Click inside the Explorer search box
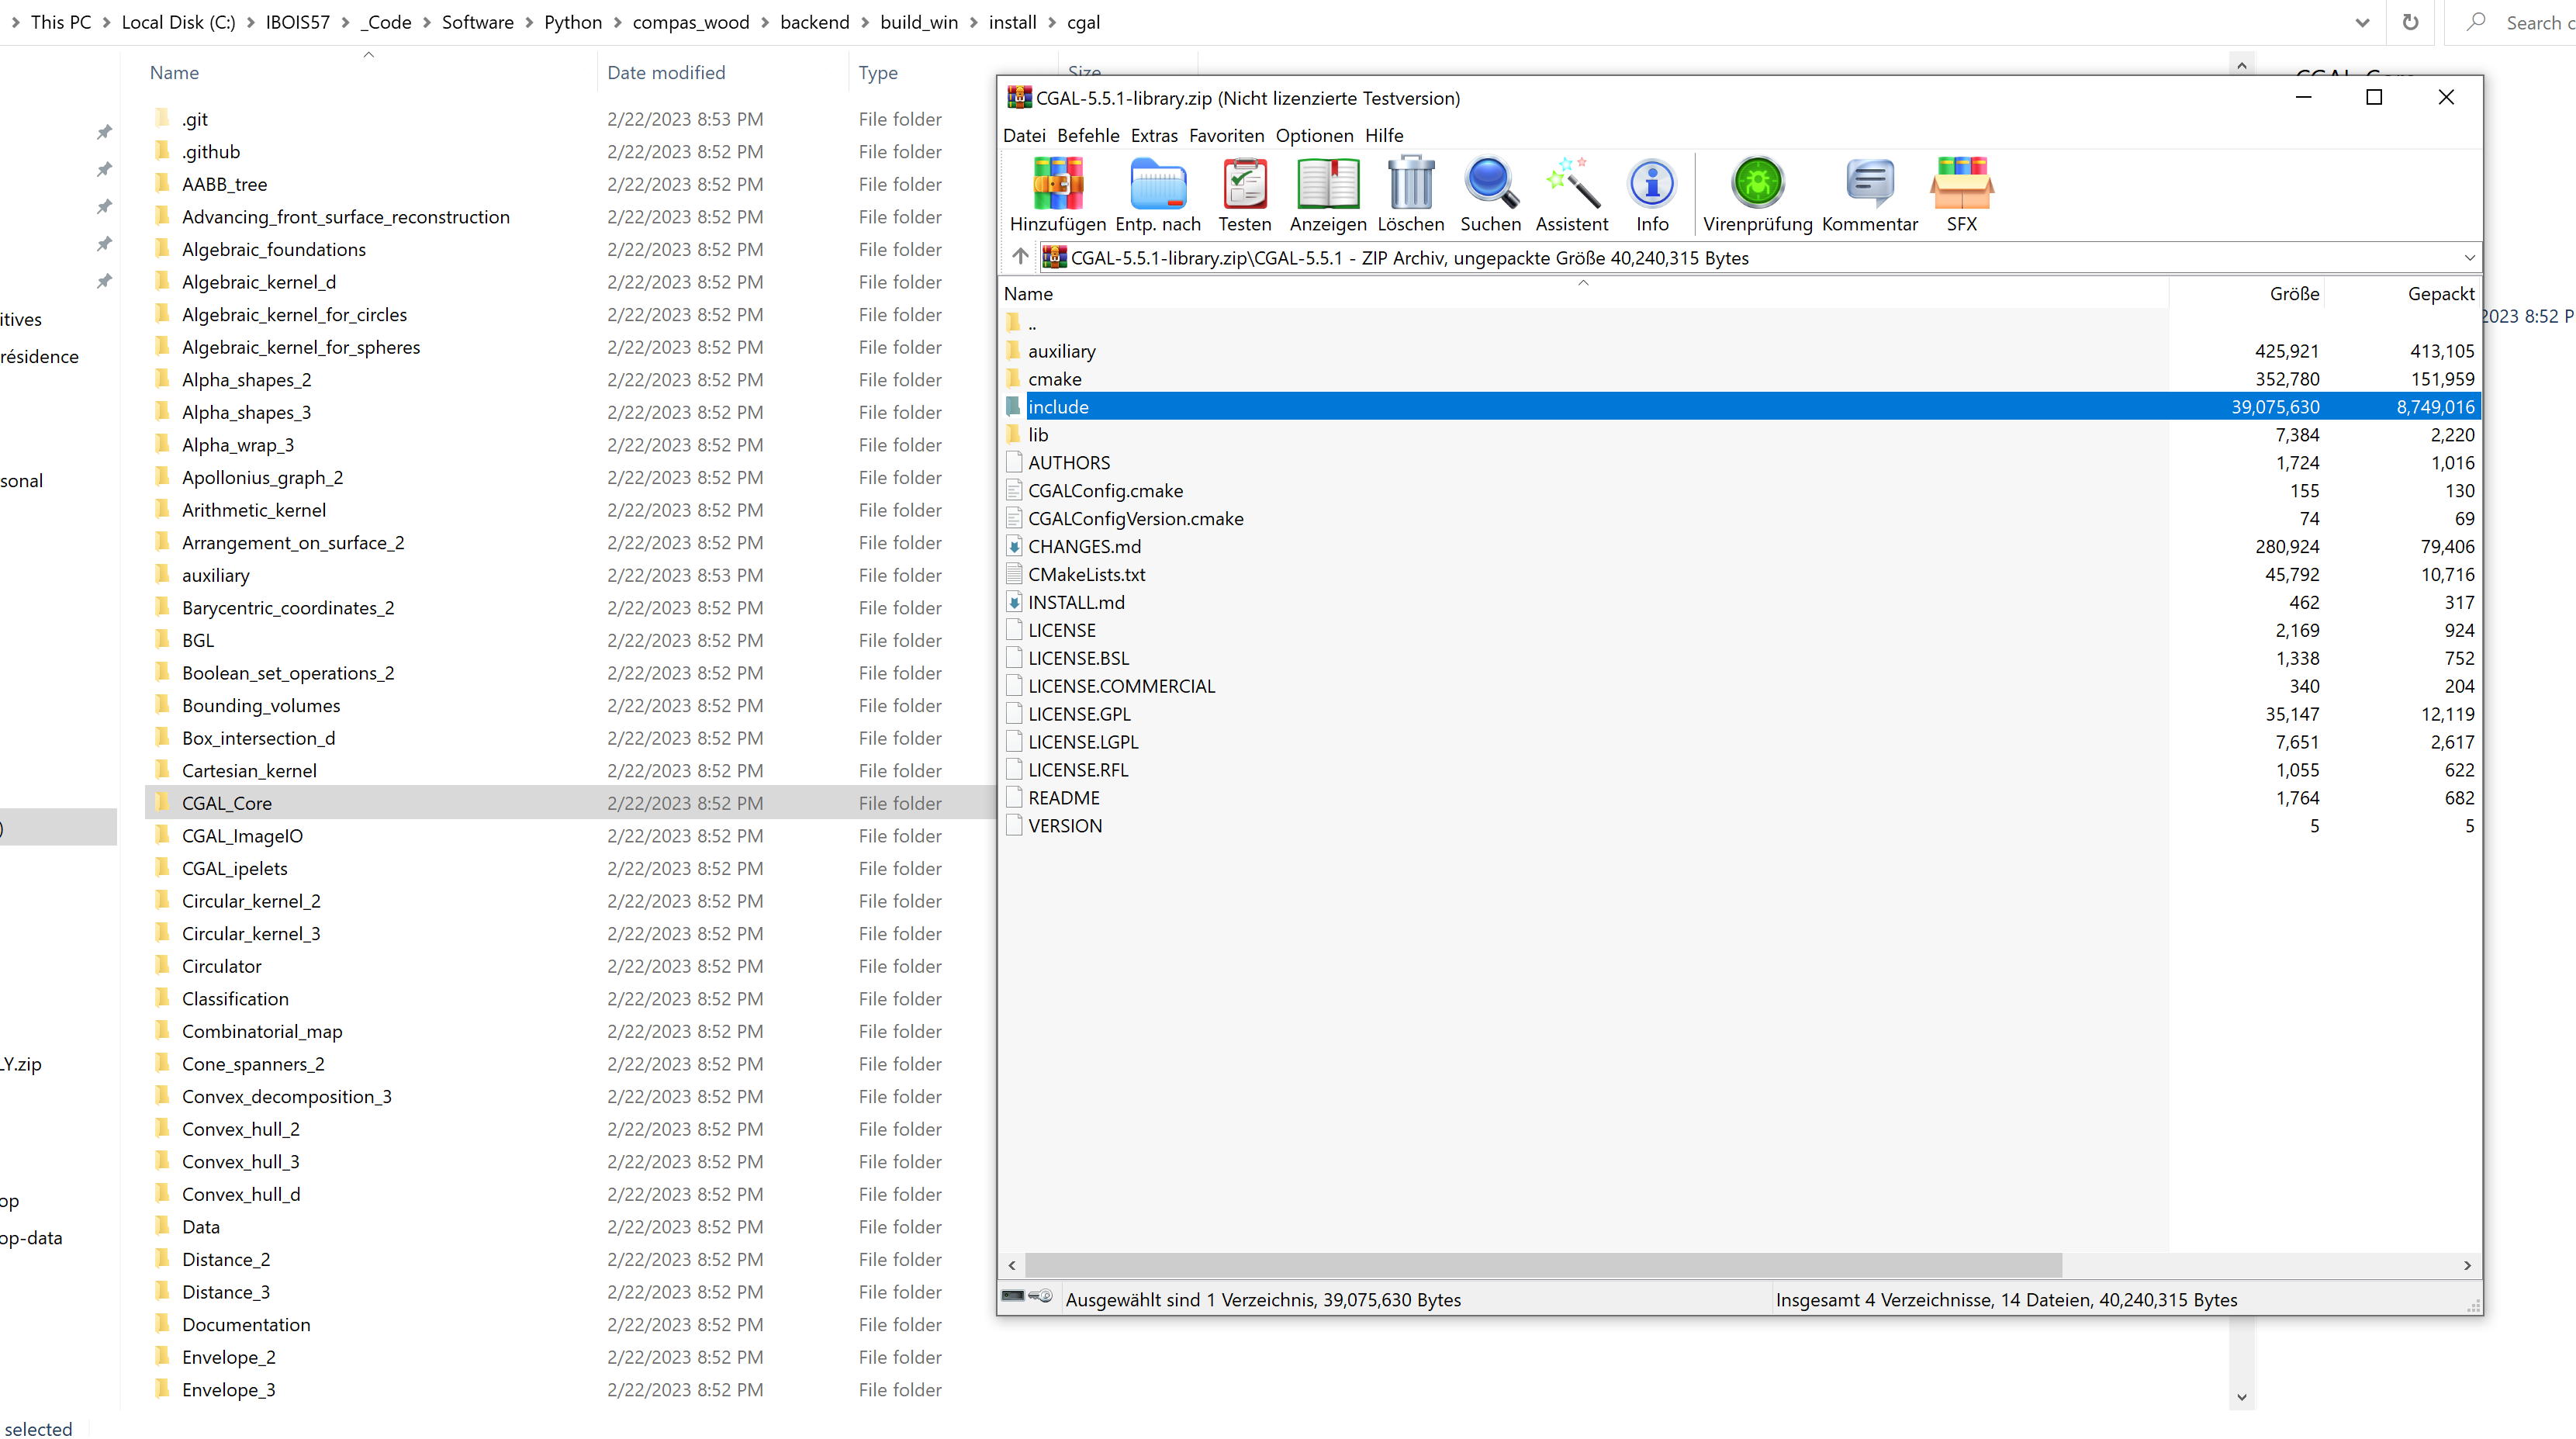 pos(2520,22)
